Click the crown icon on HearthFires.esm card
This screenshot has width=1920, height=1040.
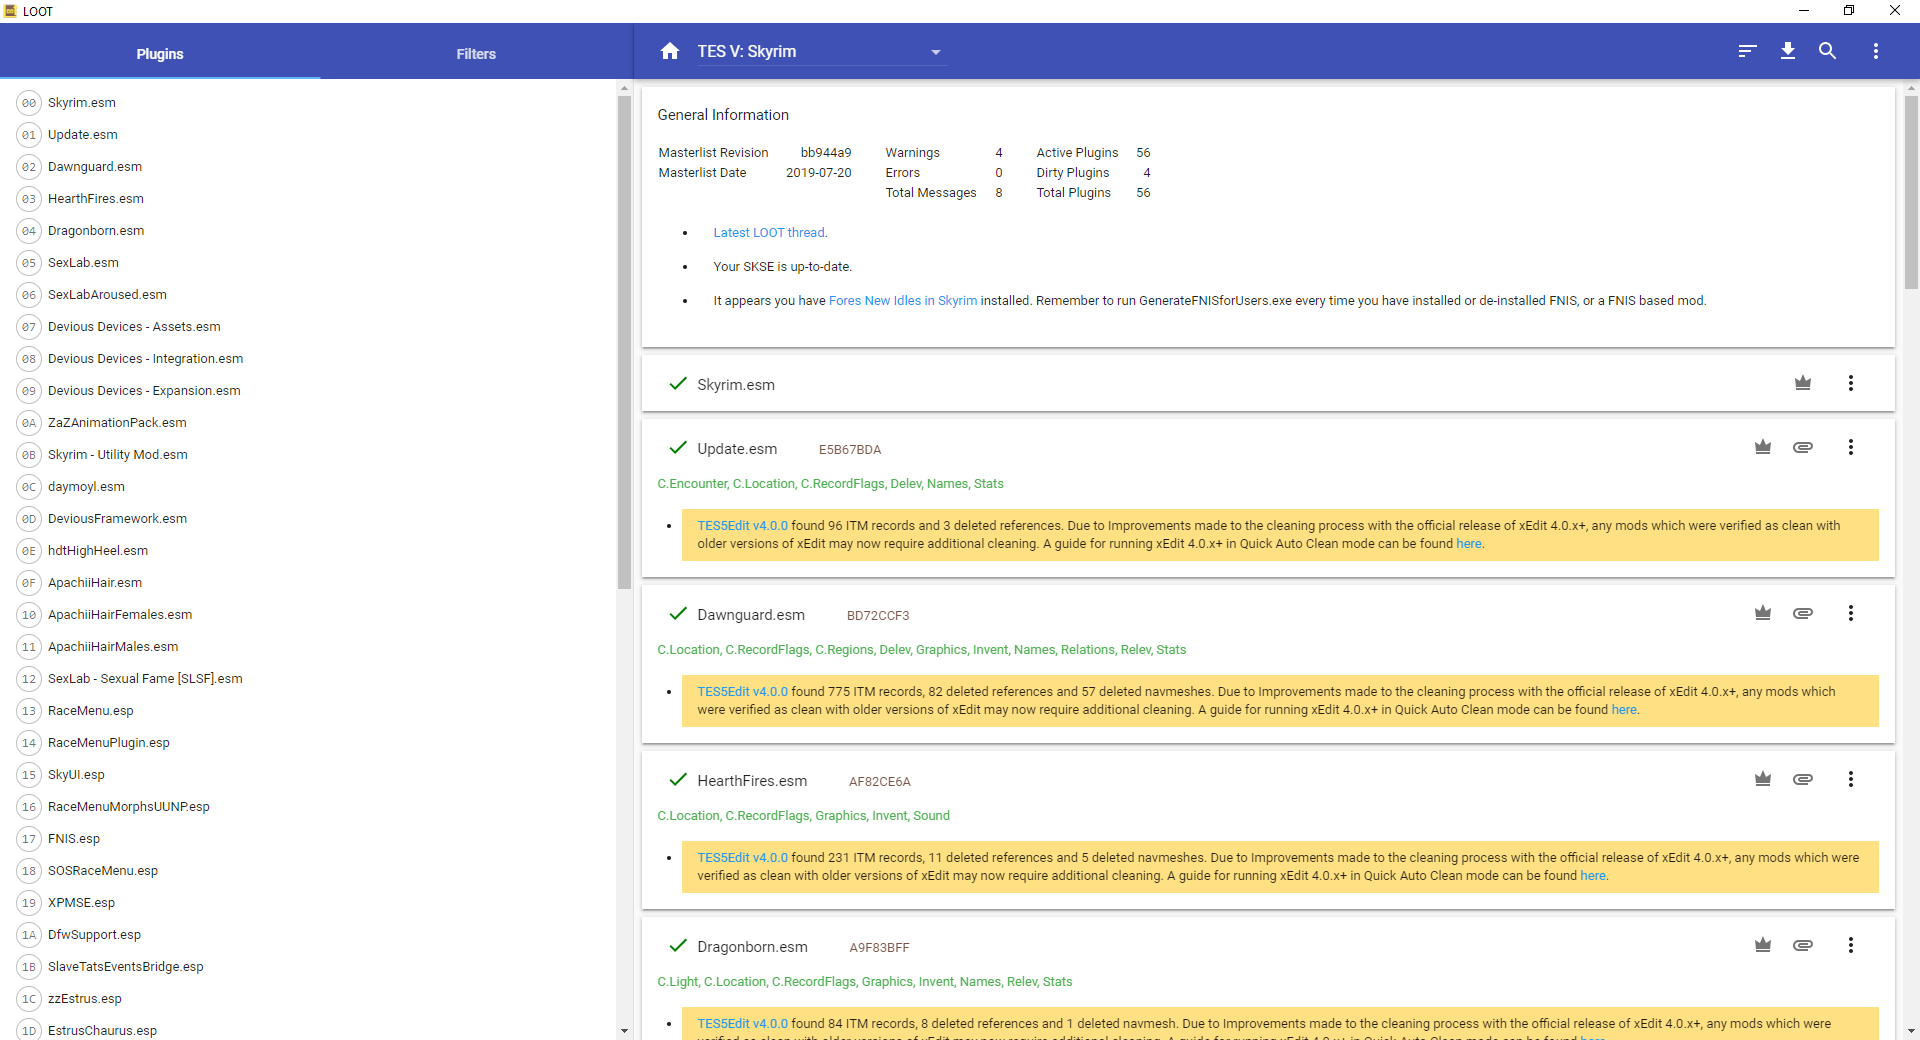pos(1763,779)
